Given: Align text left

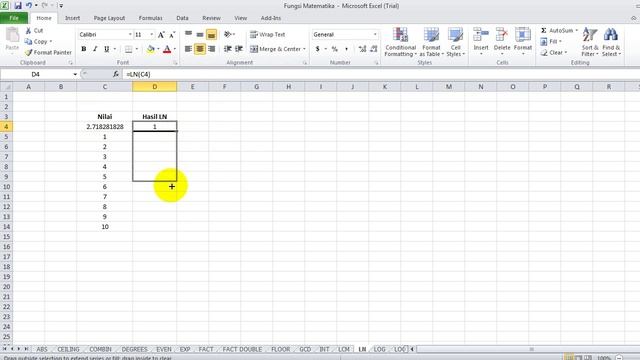Looking at the screenshot, I should [189, 49].
